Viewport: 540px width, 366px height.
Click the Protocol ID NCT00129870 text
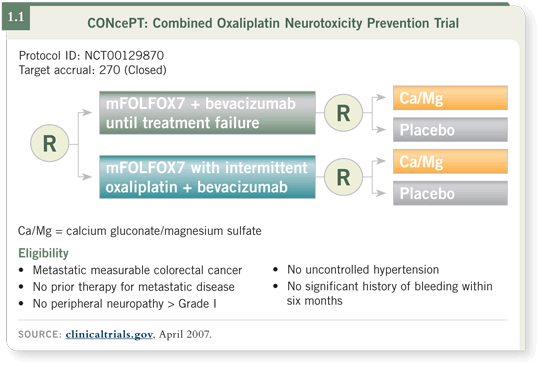(x=91, y=55)
